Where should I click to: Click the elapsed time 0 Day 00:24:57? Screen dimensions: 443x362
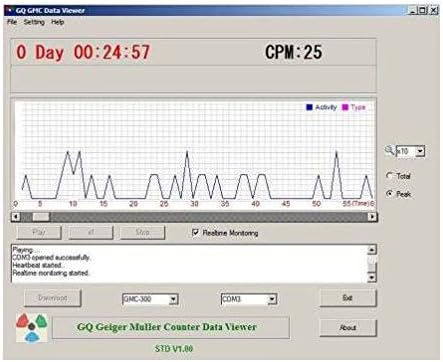(x=83, y=52)
